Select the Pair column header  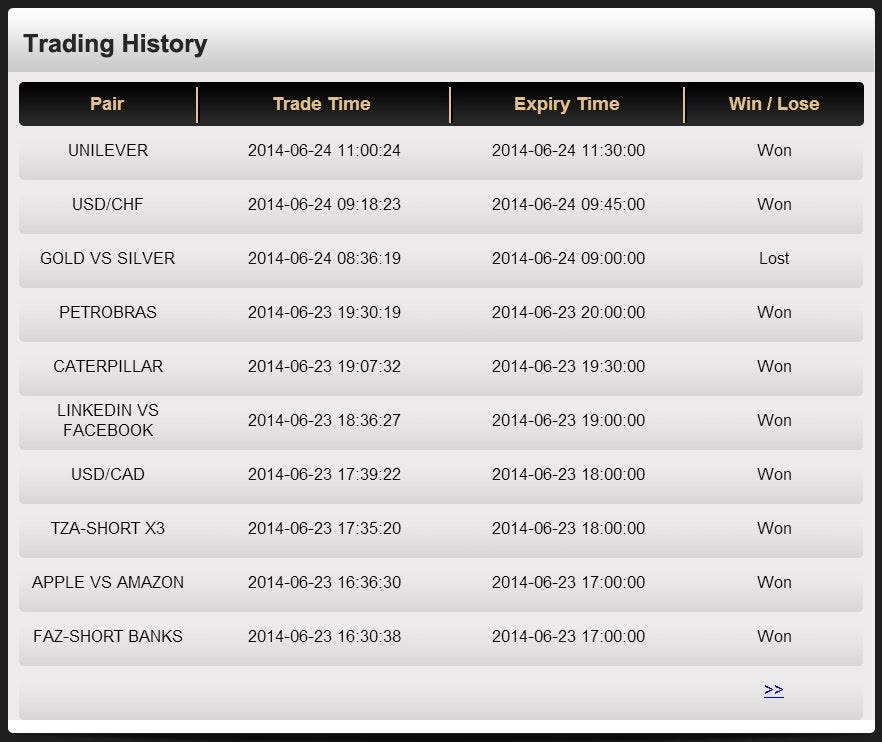[x=107, y=104]
